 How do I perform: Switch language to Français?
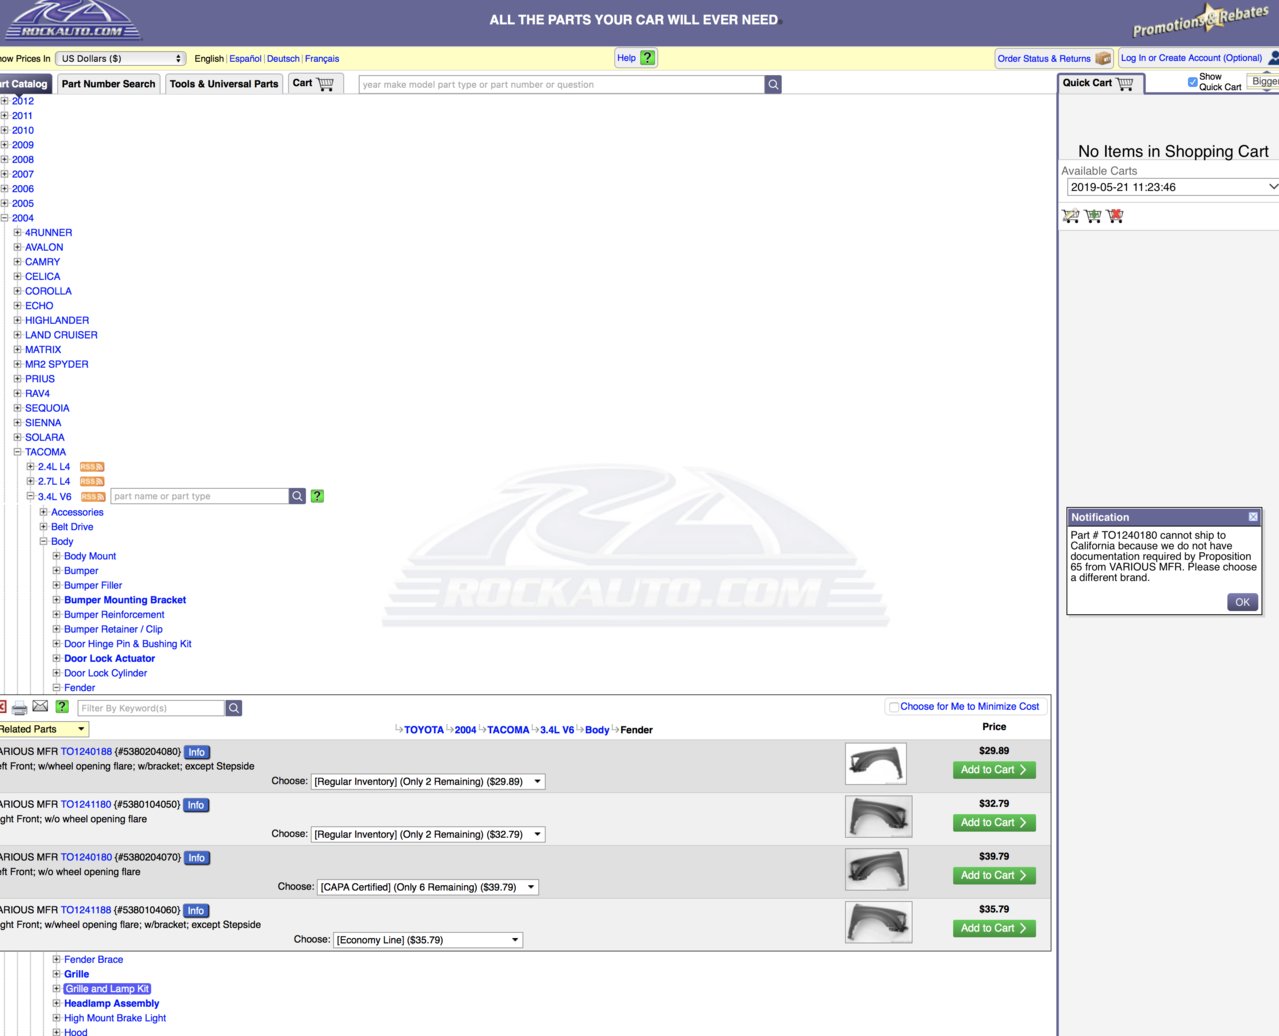(322, 59)
